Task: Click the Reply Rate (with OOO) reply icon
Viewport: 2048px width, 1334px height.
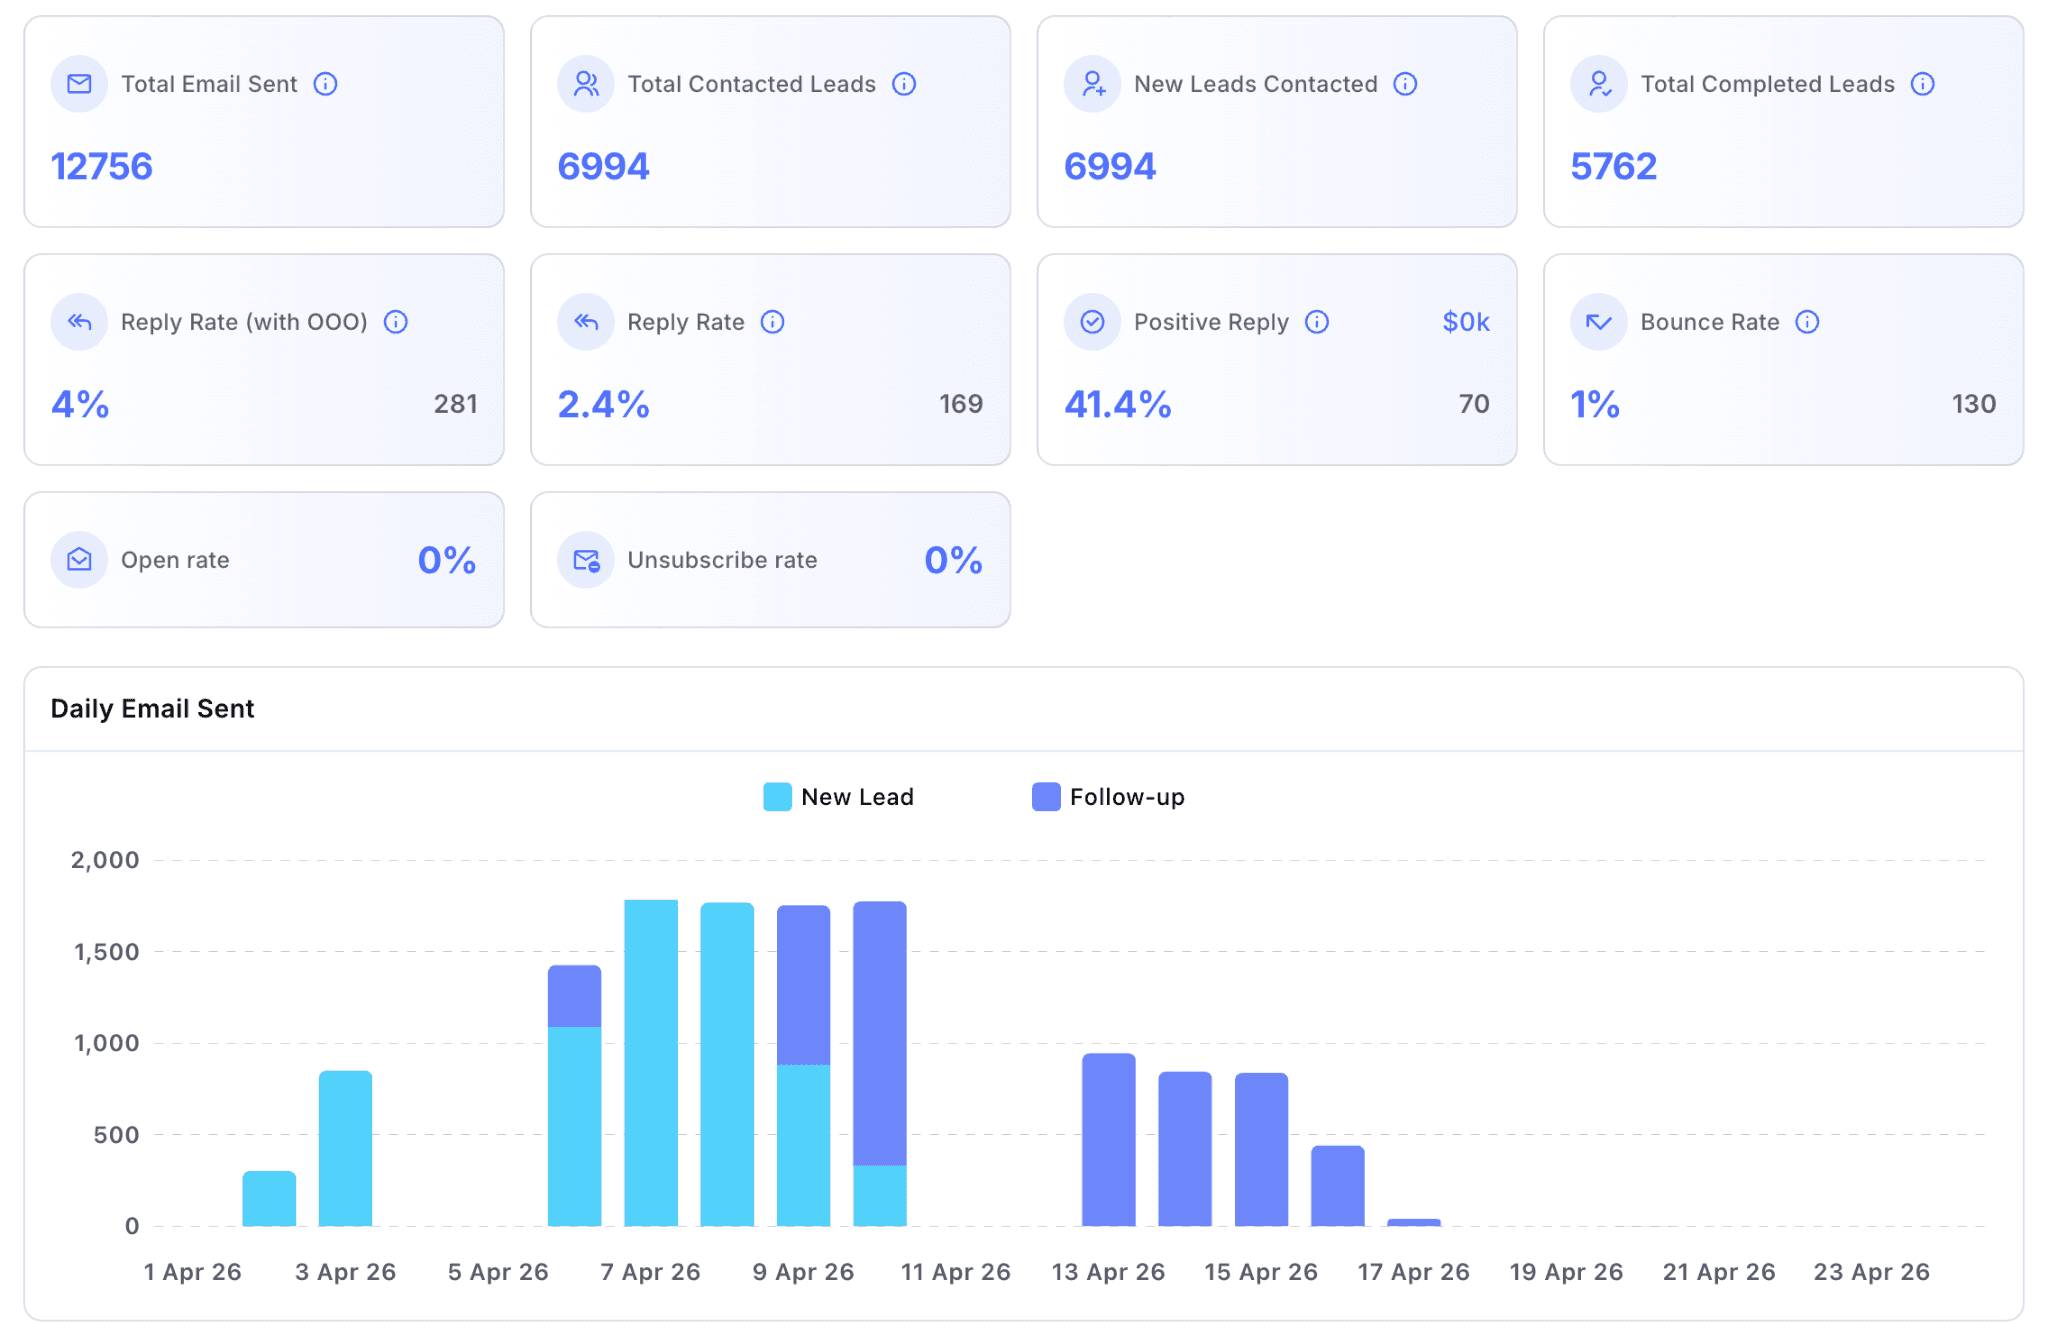Action: [79, 322]
